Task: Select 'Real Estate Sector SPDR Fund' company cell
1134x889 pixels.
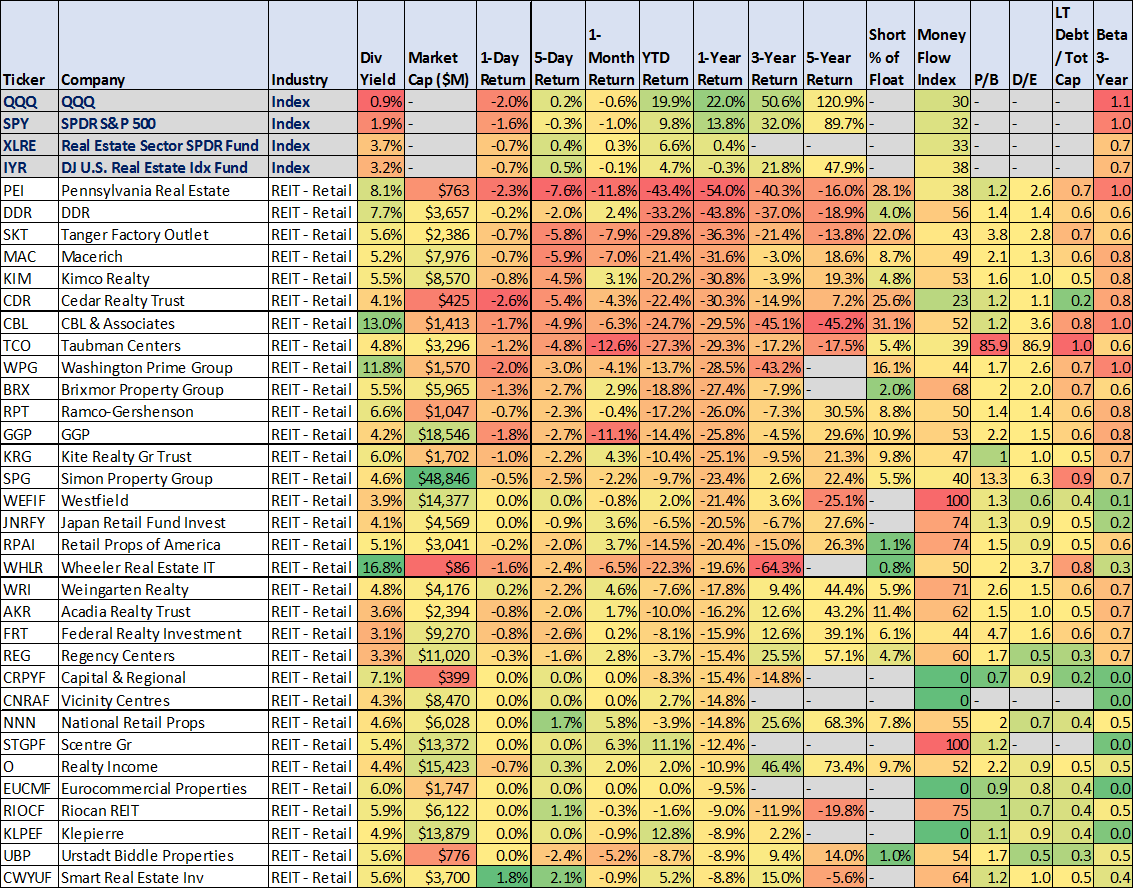Action: (163, 145)
